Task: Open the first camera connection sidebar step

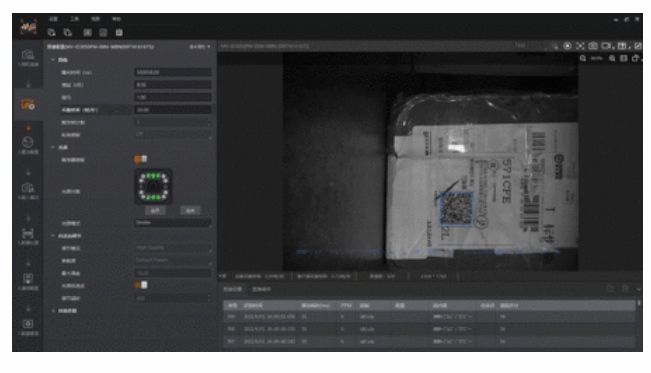Action: 28,58
